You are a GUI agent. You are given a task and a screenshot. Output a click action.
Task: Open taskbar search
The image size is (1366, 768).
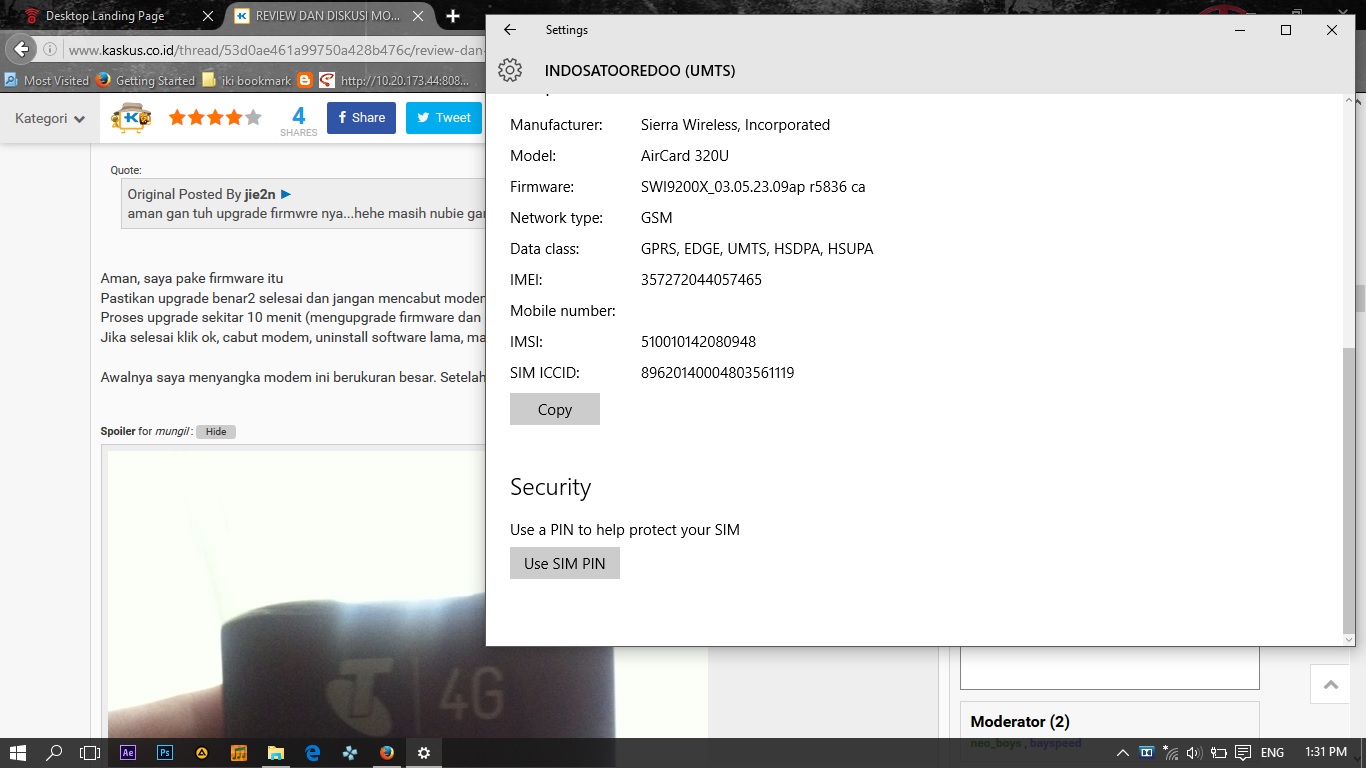click(x=54, y=753)
